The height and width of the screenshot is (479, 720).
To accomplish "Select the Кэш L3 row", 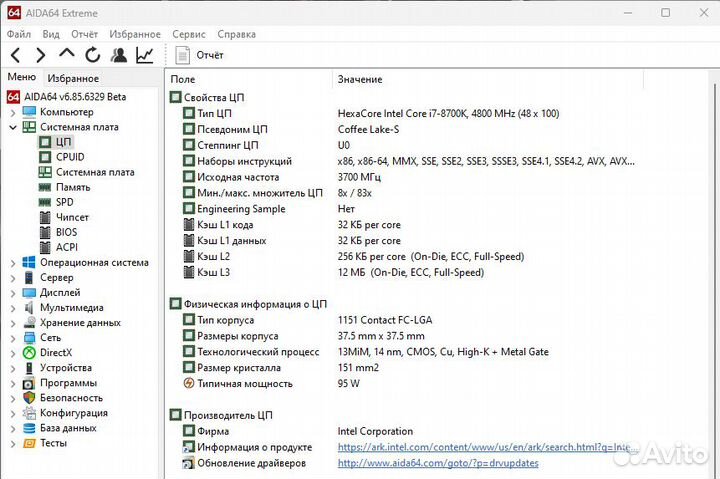I will point(333,272).
